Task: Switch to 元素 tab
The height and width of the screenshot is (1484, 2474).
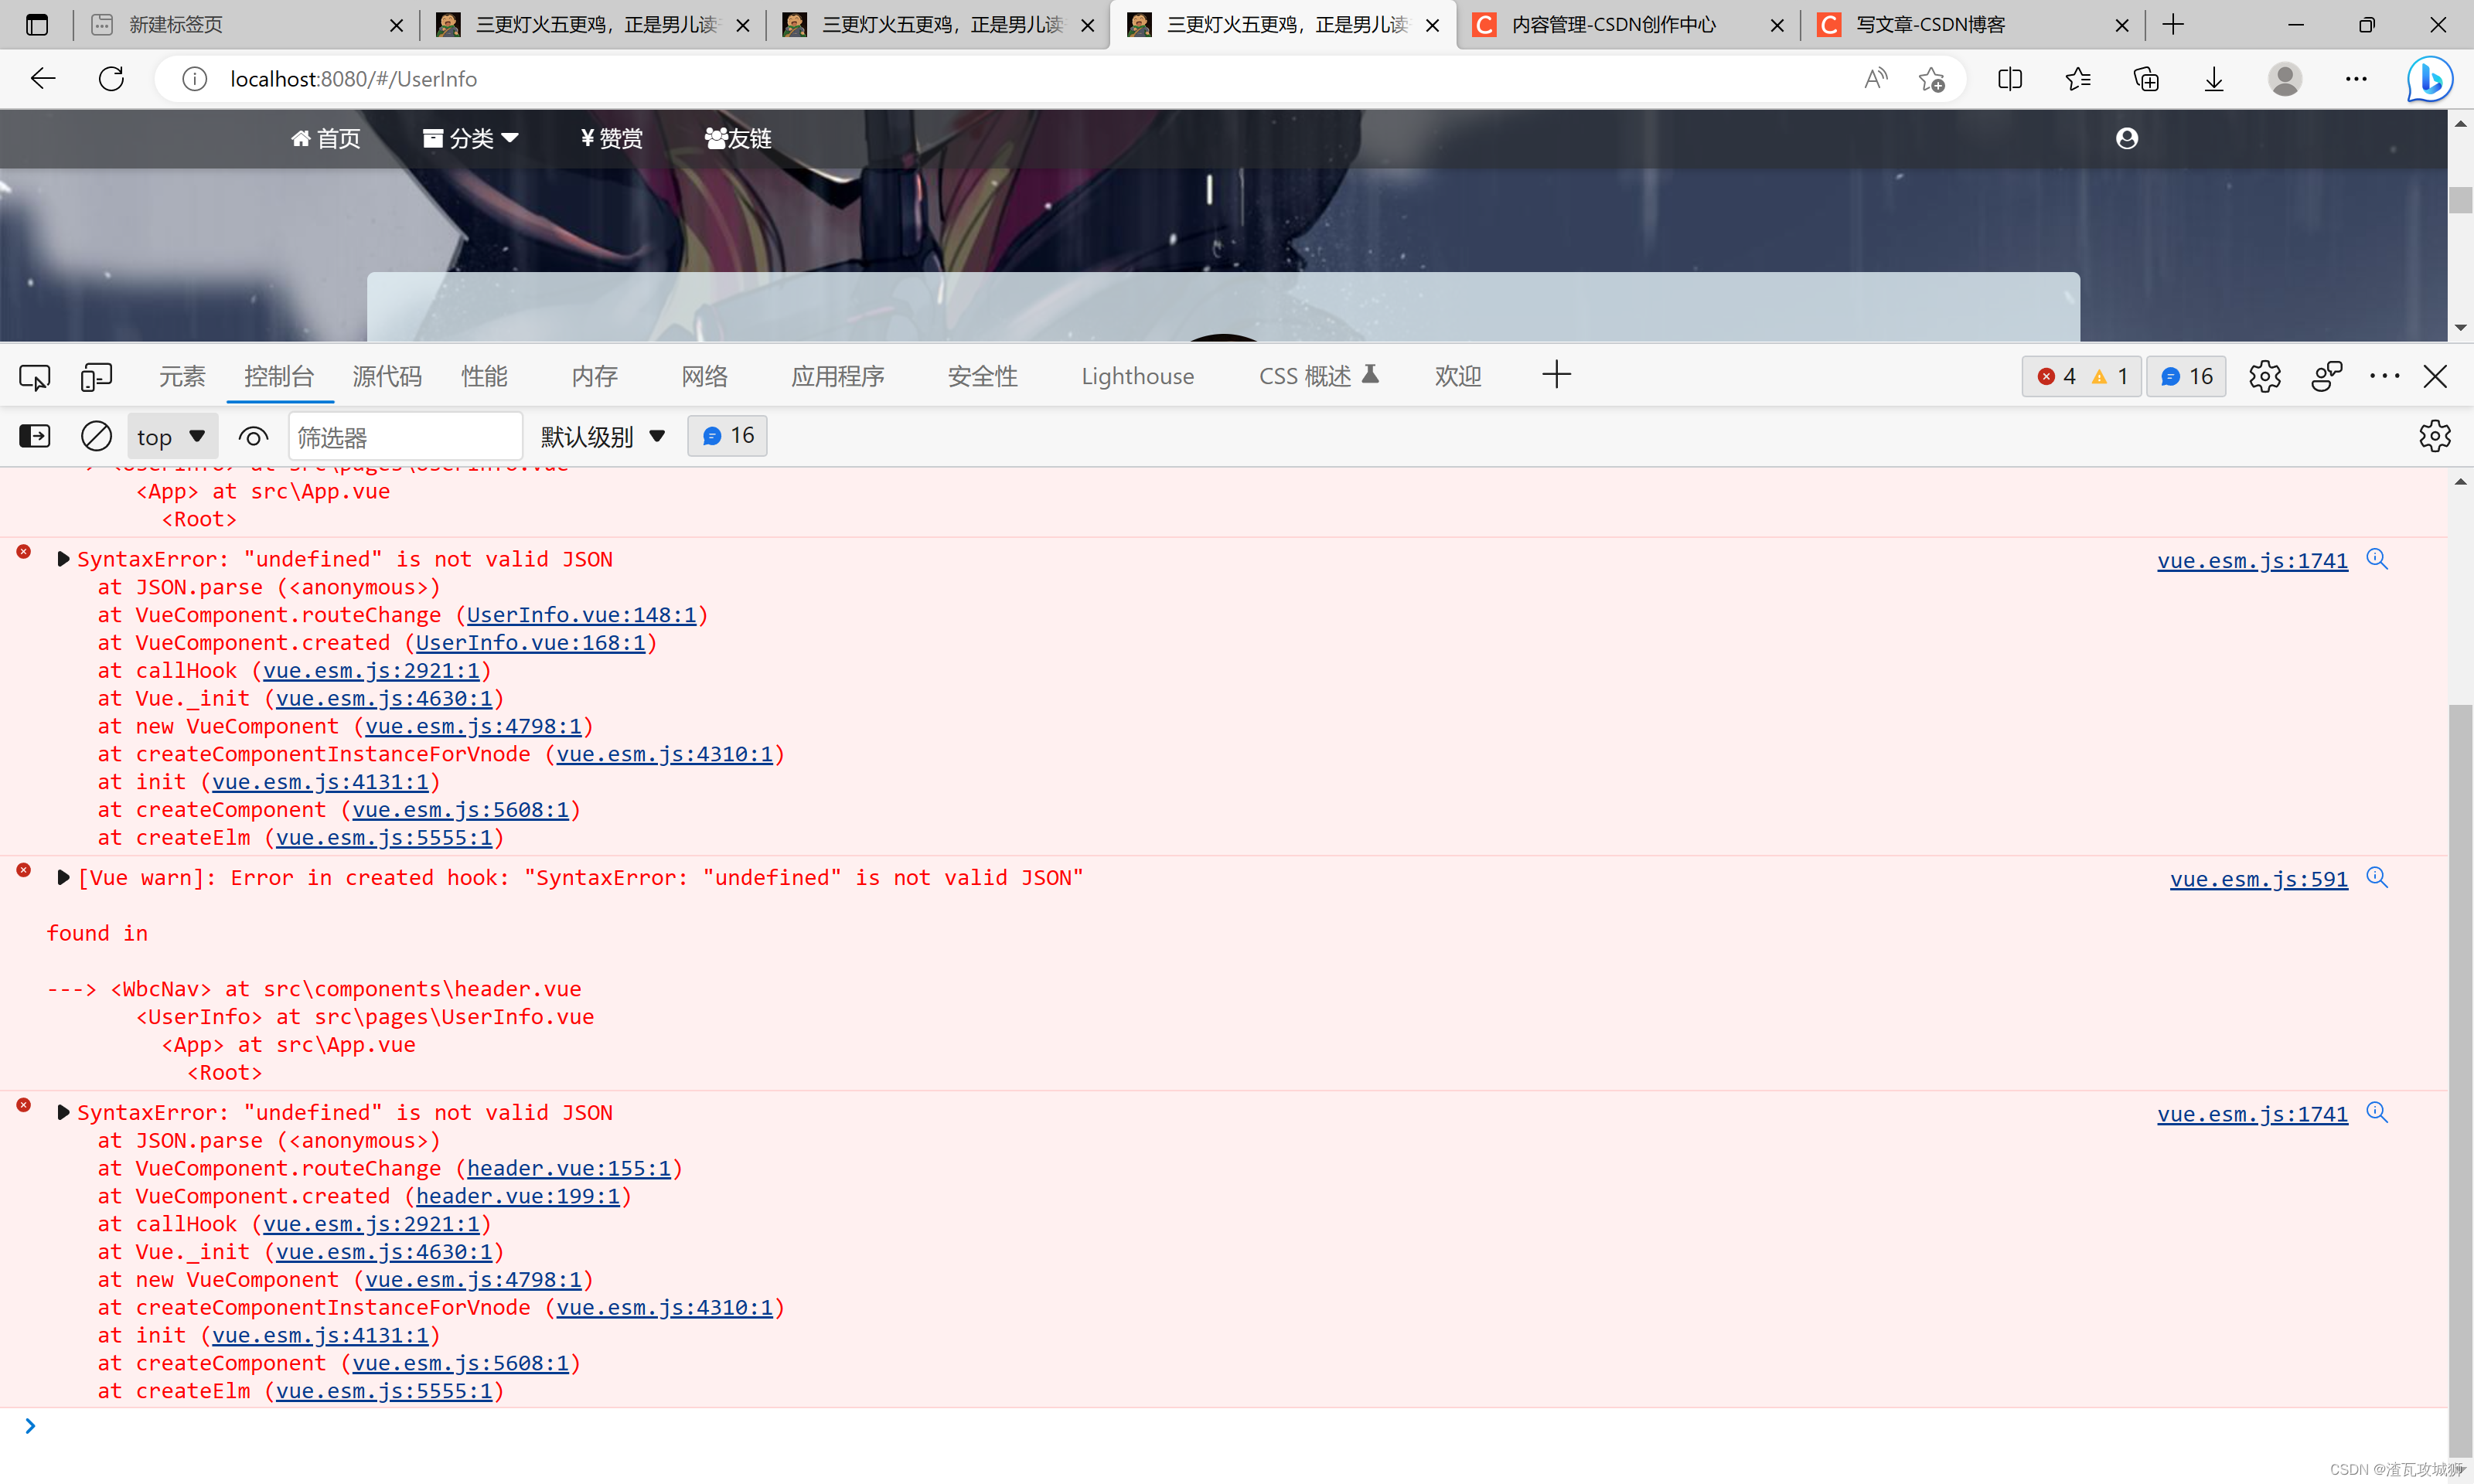Action: coord(182,376)
